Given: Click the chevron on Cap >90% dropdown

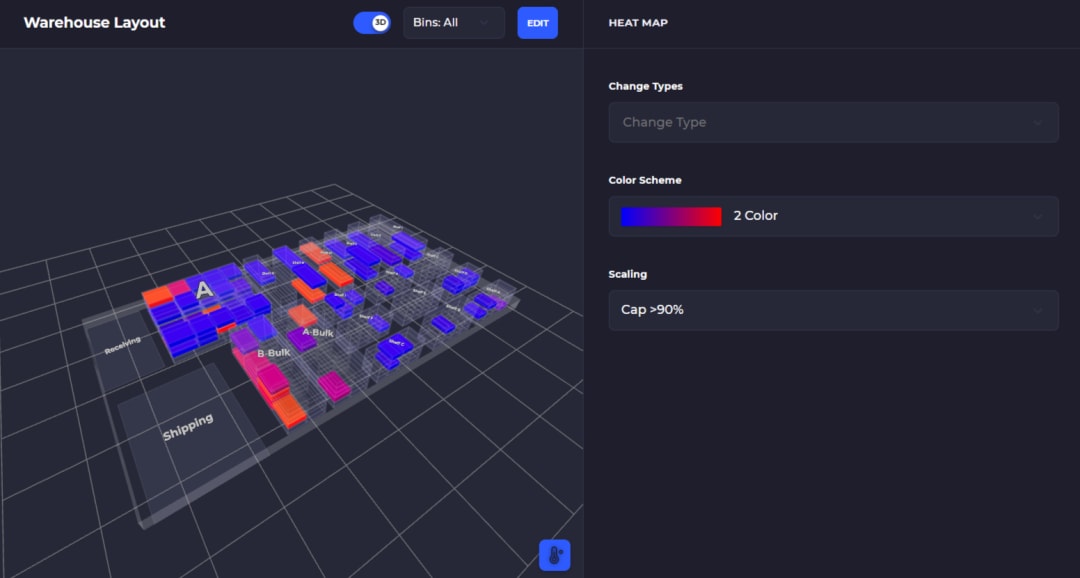Looking at the screenshot, I should [1037, 310].
